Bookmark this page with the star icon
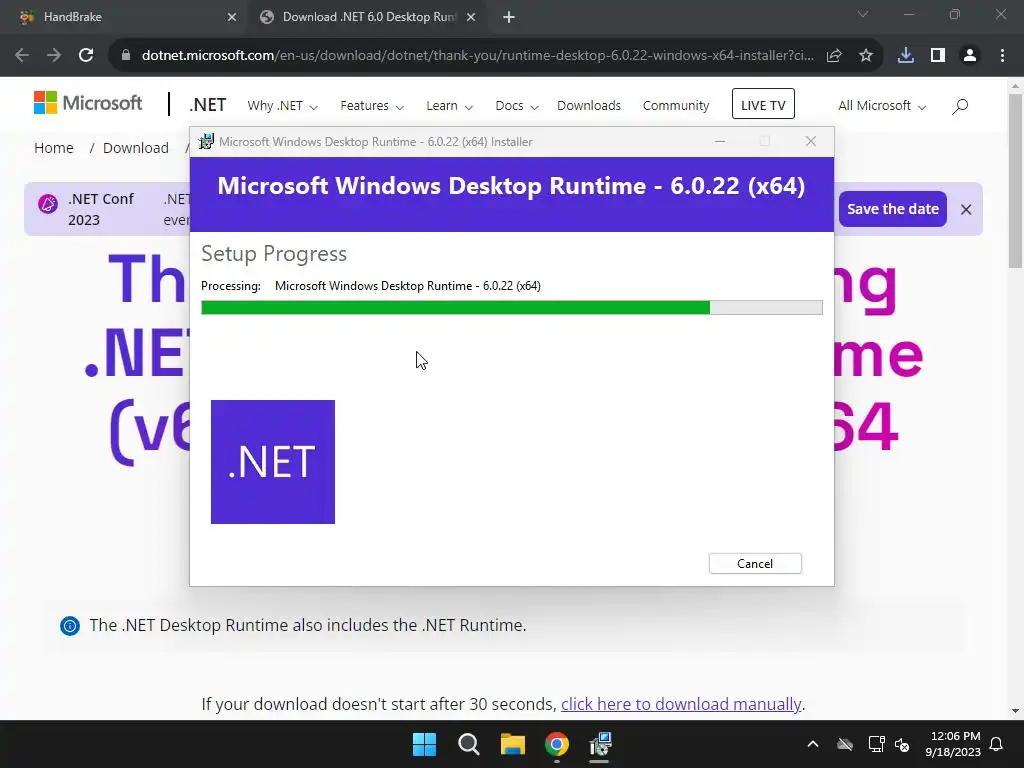The height and width of the screenshot is (768, 1024). [866, 56]
